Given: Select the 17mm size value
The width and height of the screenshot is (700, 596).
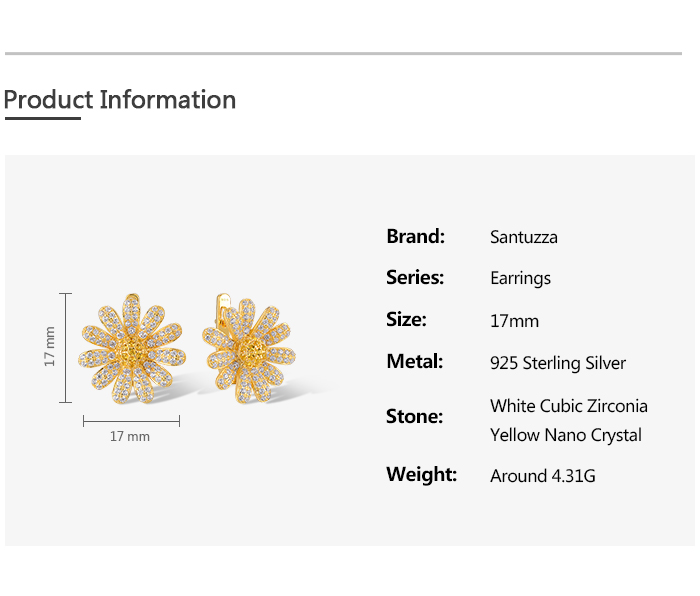Looking at the screenshot, I should click(x=514, y=321).
